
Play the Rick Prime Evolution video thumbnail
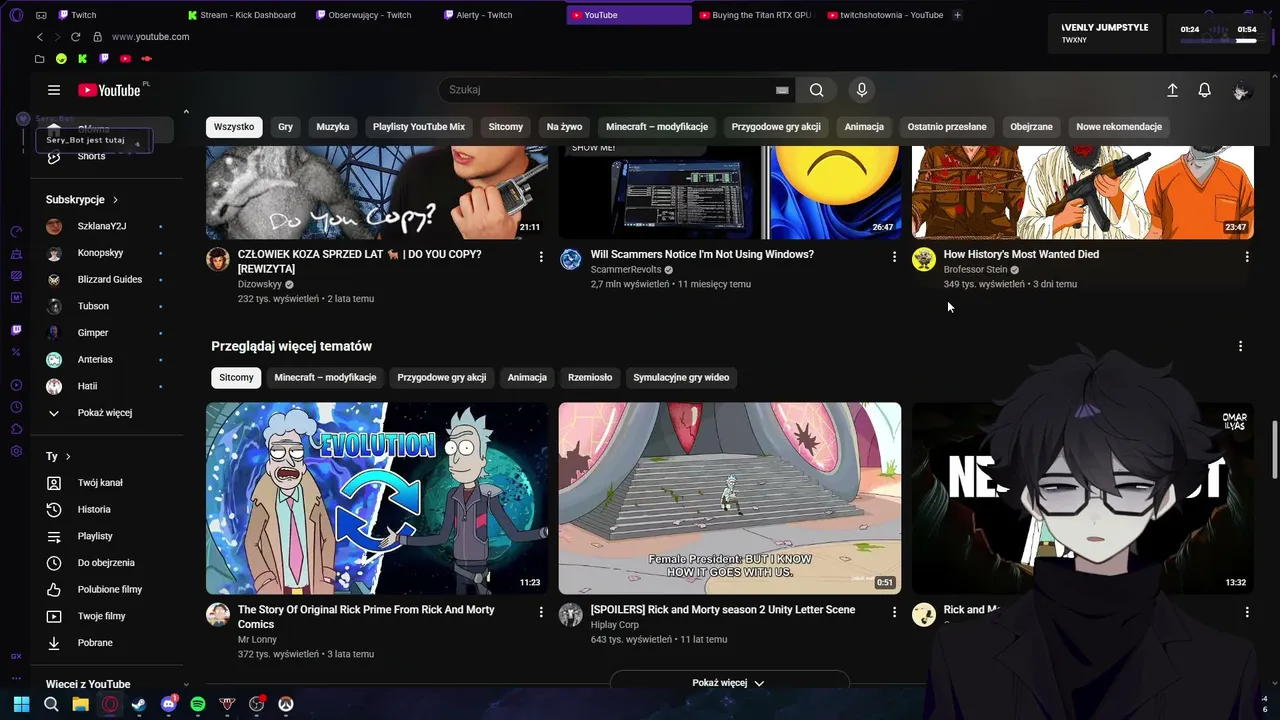[377, 498]
